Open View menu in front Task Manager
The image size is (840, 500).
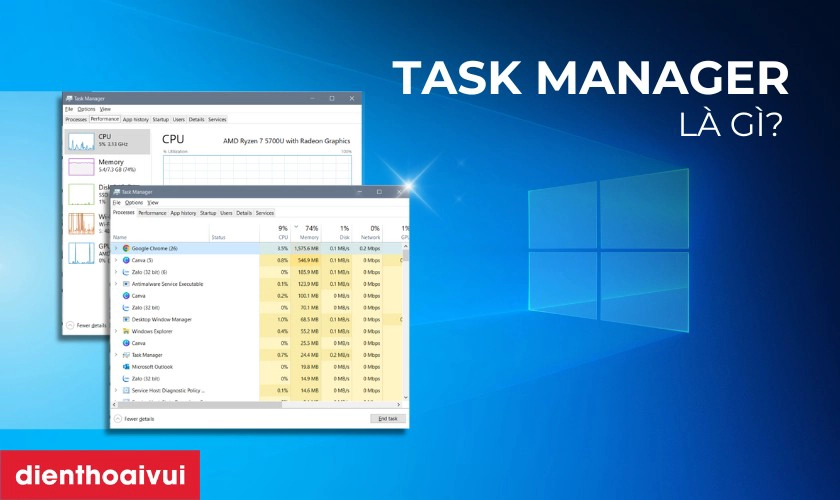[153, 203]
